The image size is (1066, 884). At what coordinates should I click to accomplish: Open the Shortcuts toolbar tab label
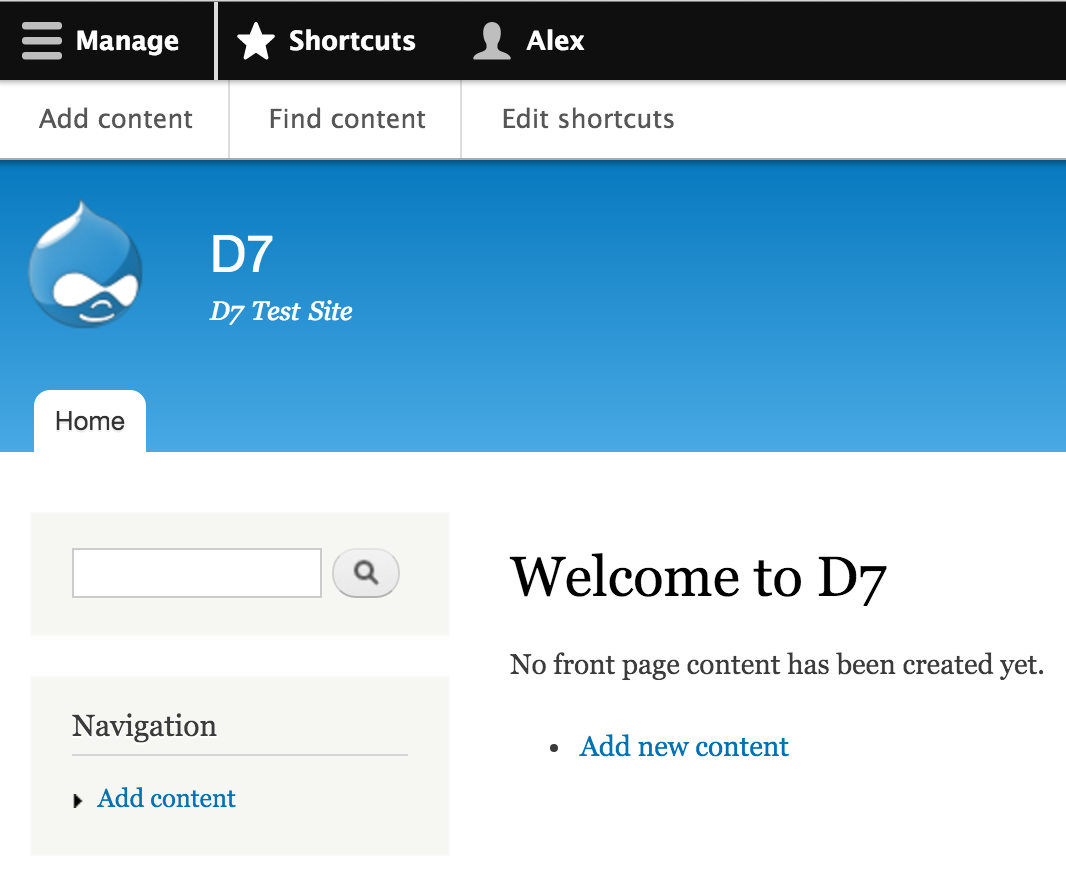[352, 41]
